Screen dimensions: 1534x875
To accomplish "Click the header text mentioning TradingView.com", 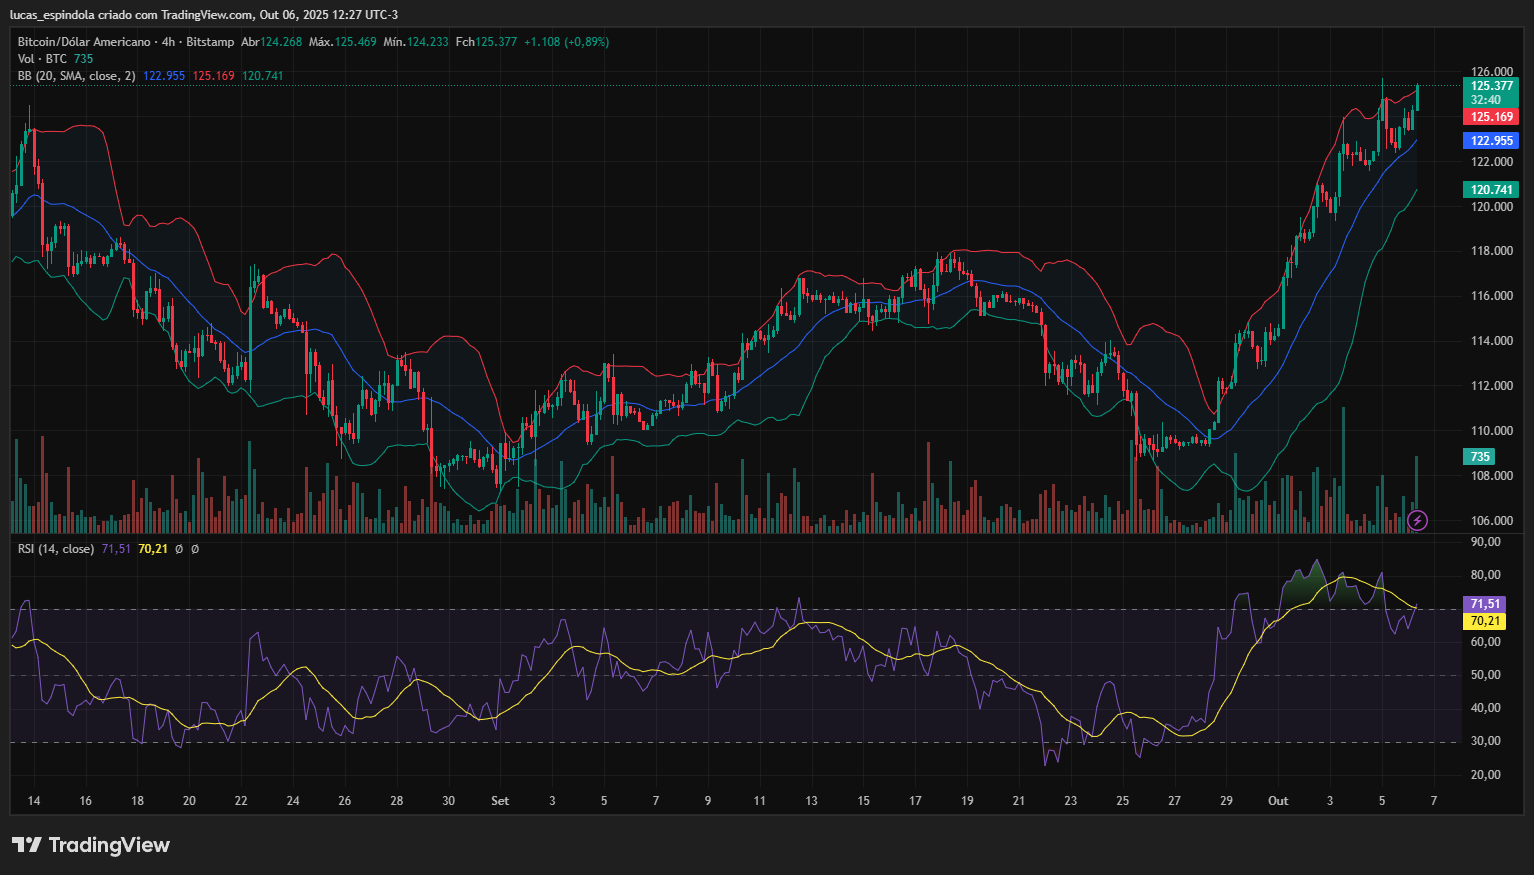I will pyautogui.click(x=204, y=14).
